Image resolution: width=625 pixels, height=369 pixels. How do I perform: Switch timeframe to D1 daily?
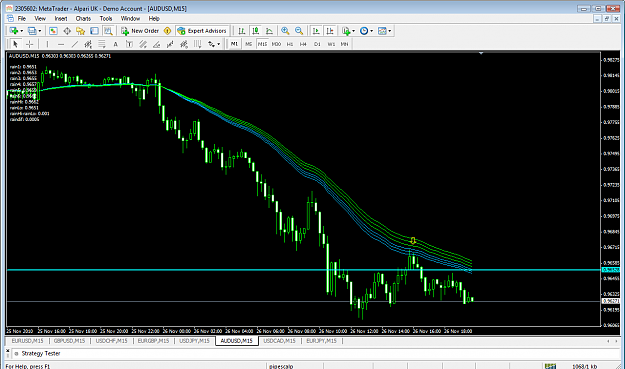317,44
